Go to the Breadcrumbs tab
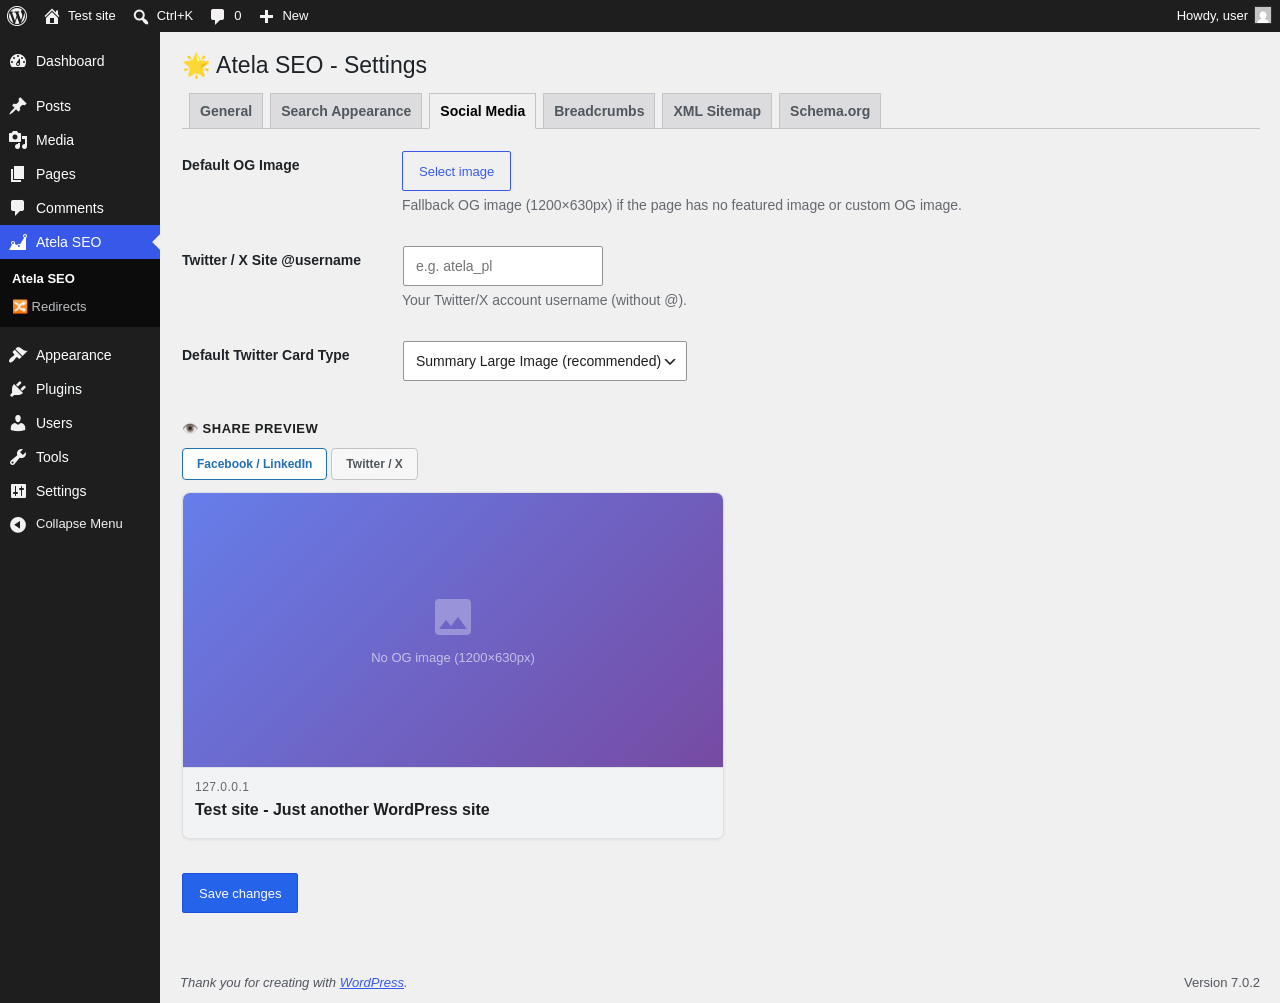1280x1003 pixels. click(x=599, y=111)
